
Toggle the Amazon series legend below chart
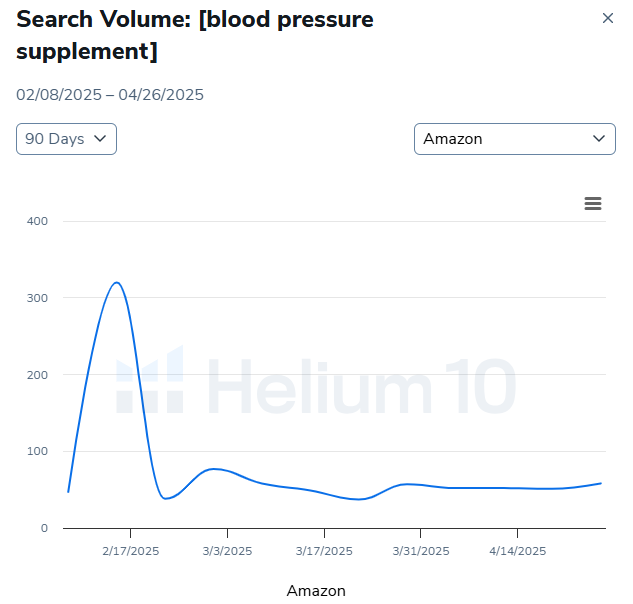point(316,591)
